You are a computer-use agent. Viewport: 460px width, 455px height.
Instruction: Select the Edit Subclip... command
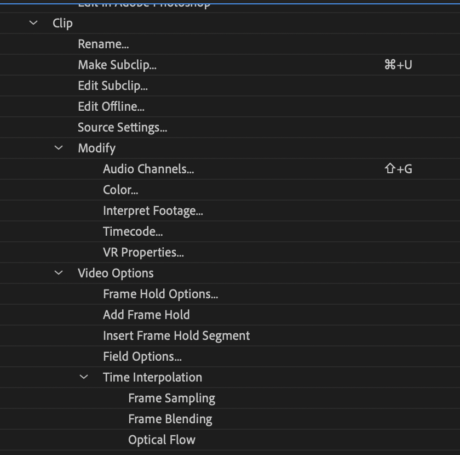[113, 86]
